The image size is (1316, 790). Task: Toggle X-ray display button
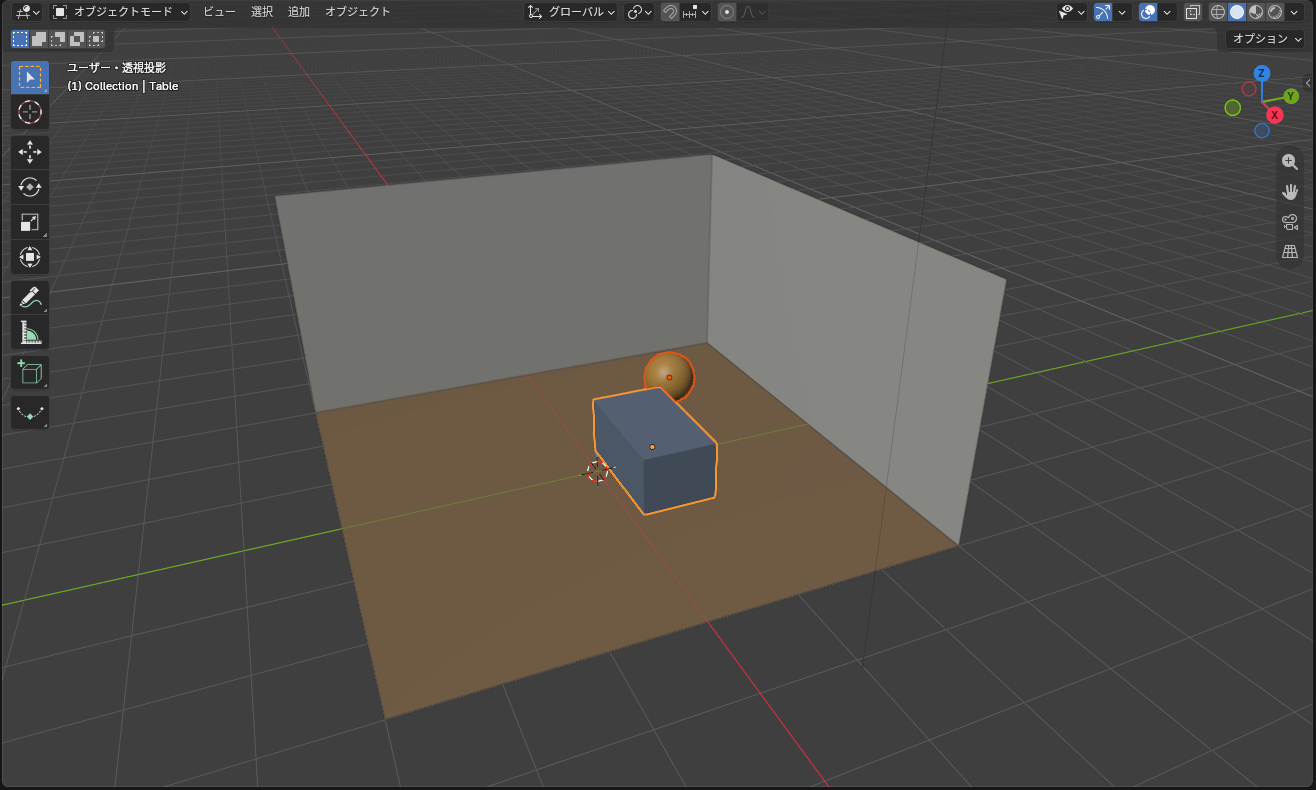point(1193,12)
